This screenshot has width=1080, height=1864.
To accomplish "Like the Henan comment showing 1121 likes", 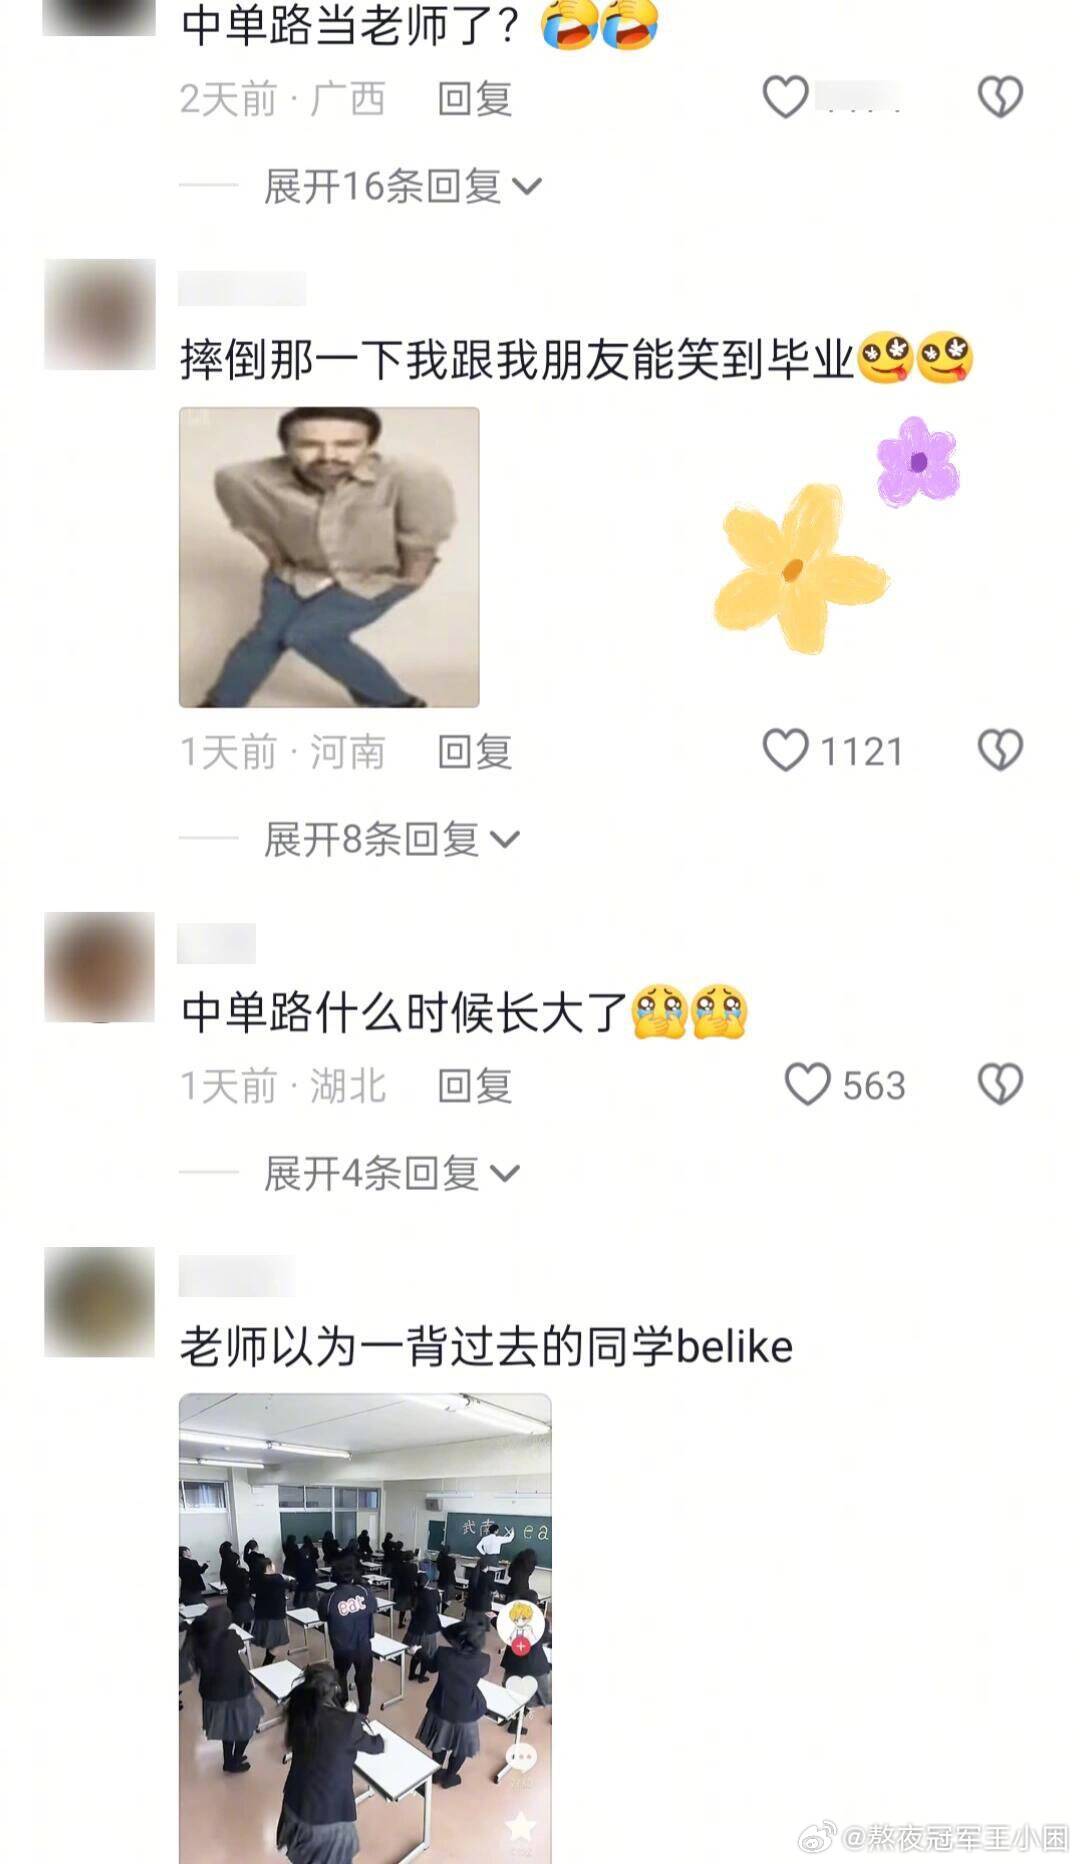I will 786,750.
